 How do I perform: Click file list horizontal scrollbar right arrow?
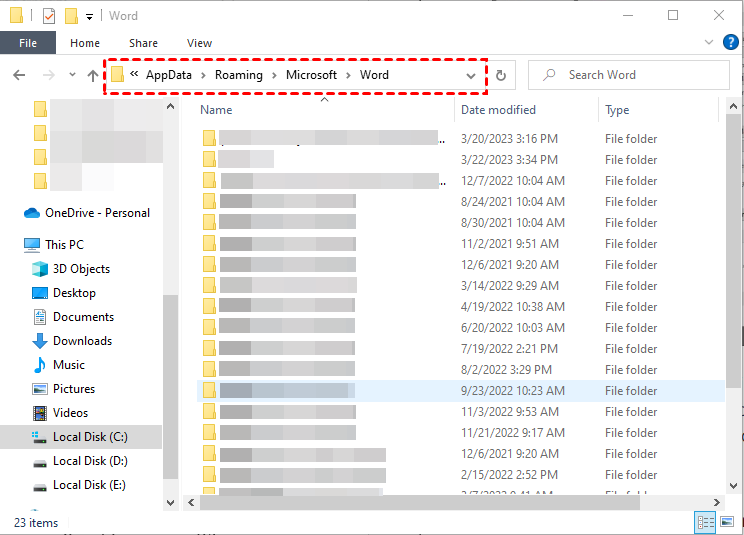tap(716, 502)
